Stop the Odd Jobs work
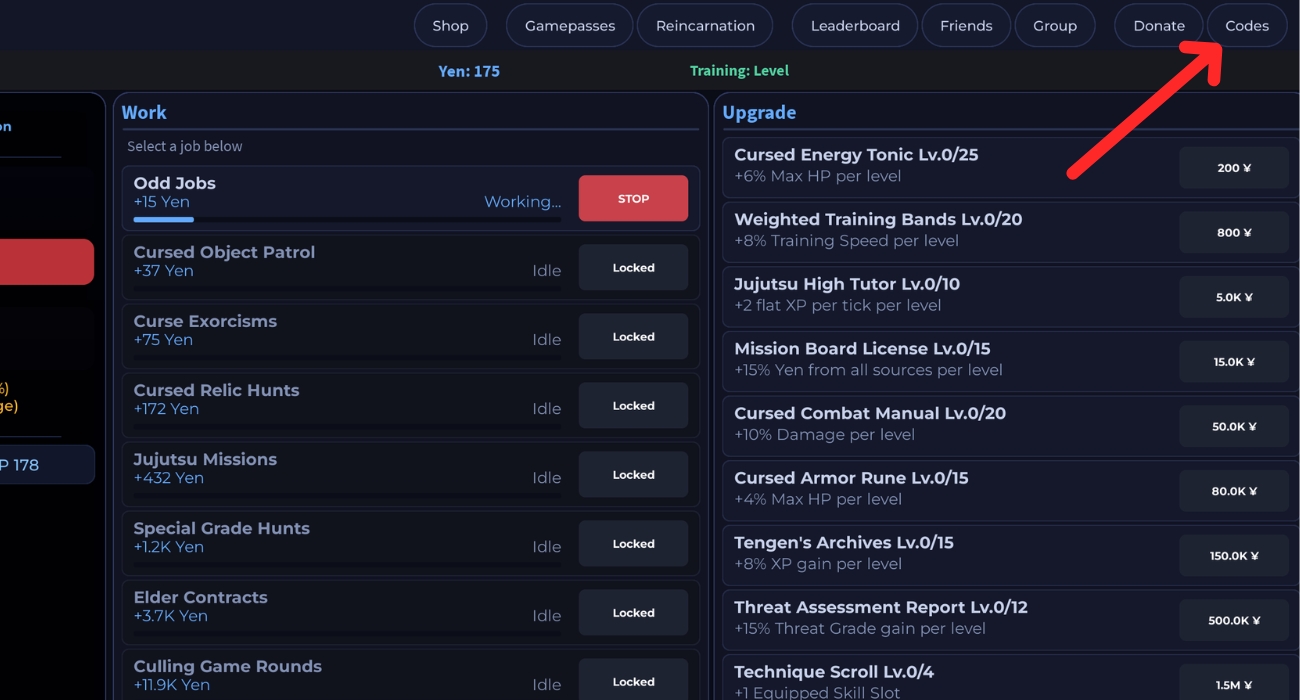Viewport: 1300px width, 700px height. click(x=633, y=198)
